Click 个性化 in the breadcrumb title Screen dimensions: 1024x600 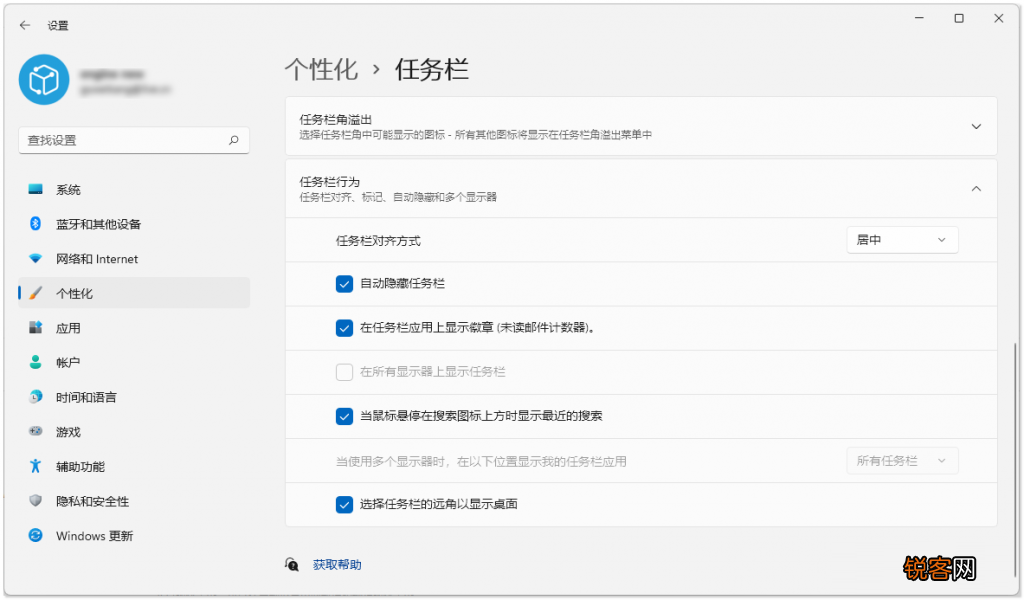[x=321, y=69]
